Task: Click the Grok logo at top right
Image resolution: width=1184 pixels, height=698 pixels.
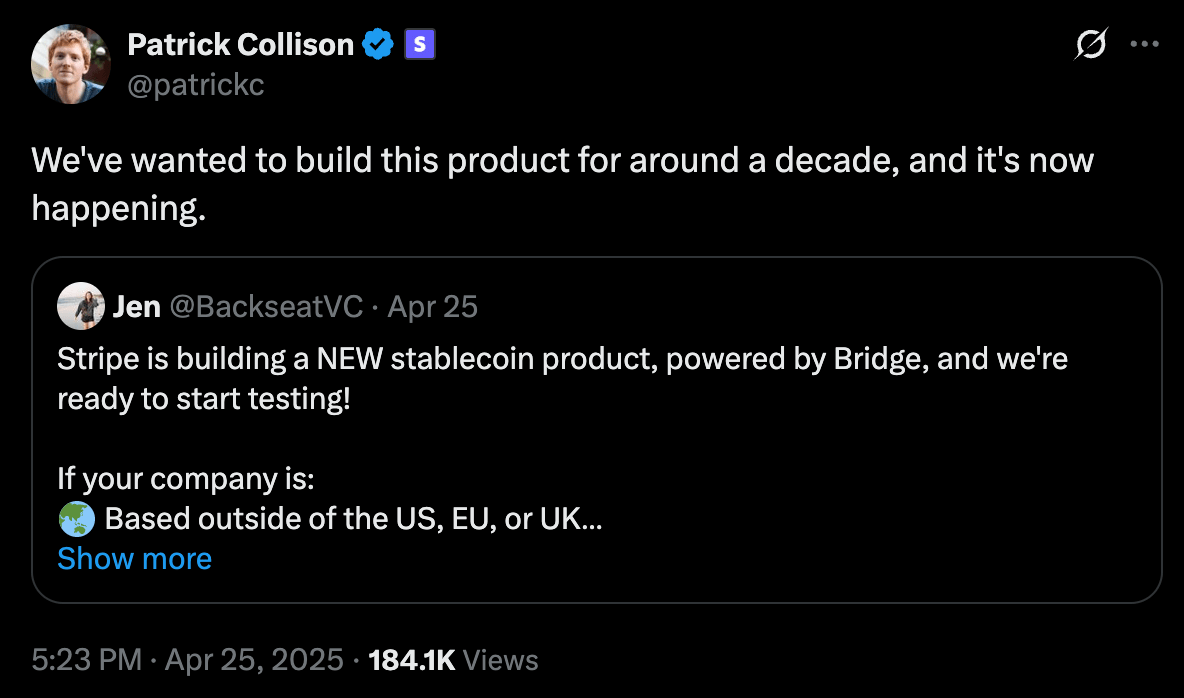Action: [x=1090, y=44]
